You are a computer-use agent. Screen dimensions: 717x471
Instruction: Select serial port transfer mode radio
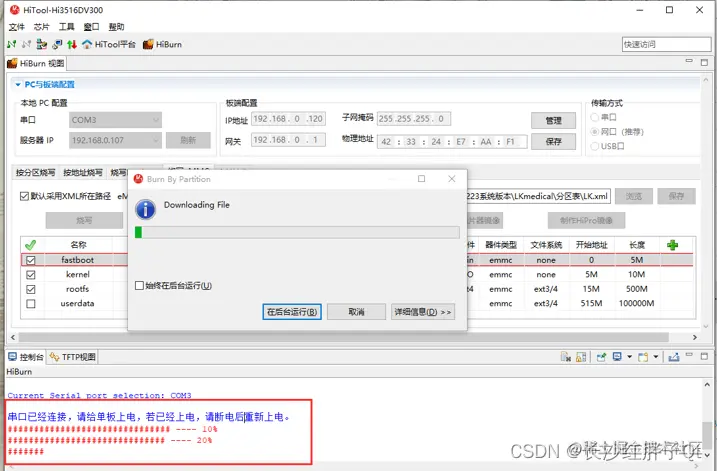click(x=594, y=118)
